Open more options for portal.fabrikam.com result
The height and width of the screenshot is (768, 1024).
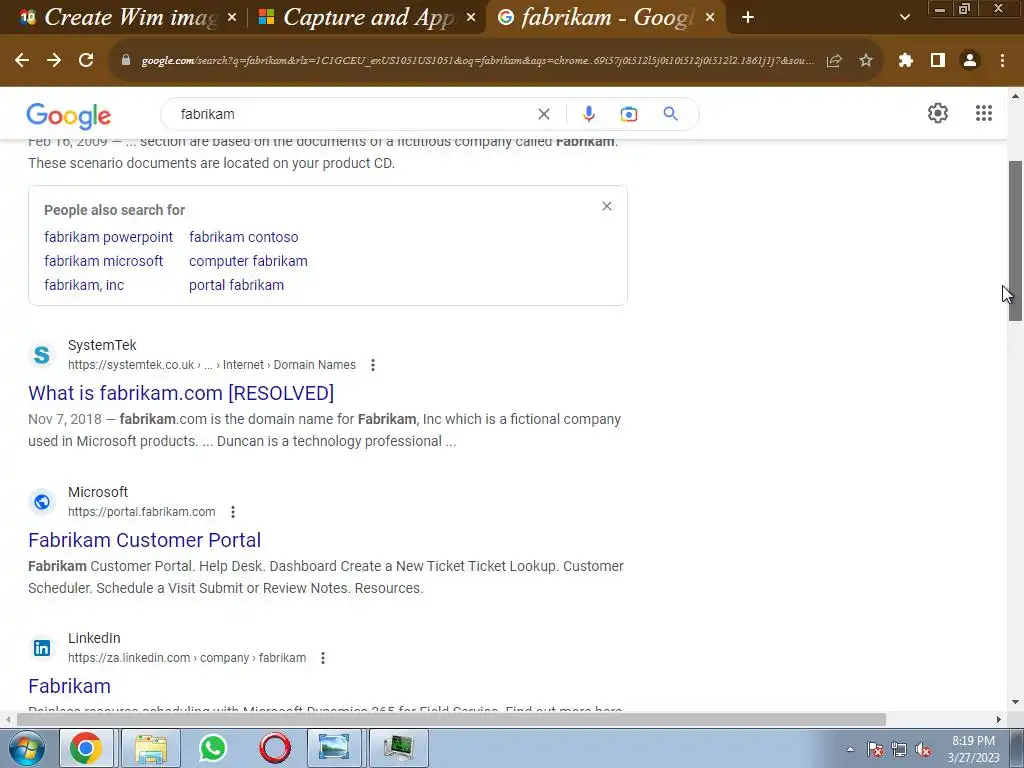point(232,512)
